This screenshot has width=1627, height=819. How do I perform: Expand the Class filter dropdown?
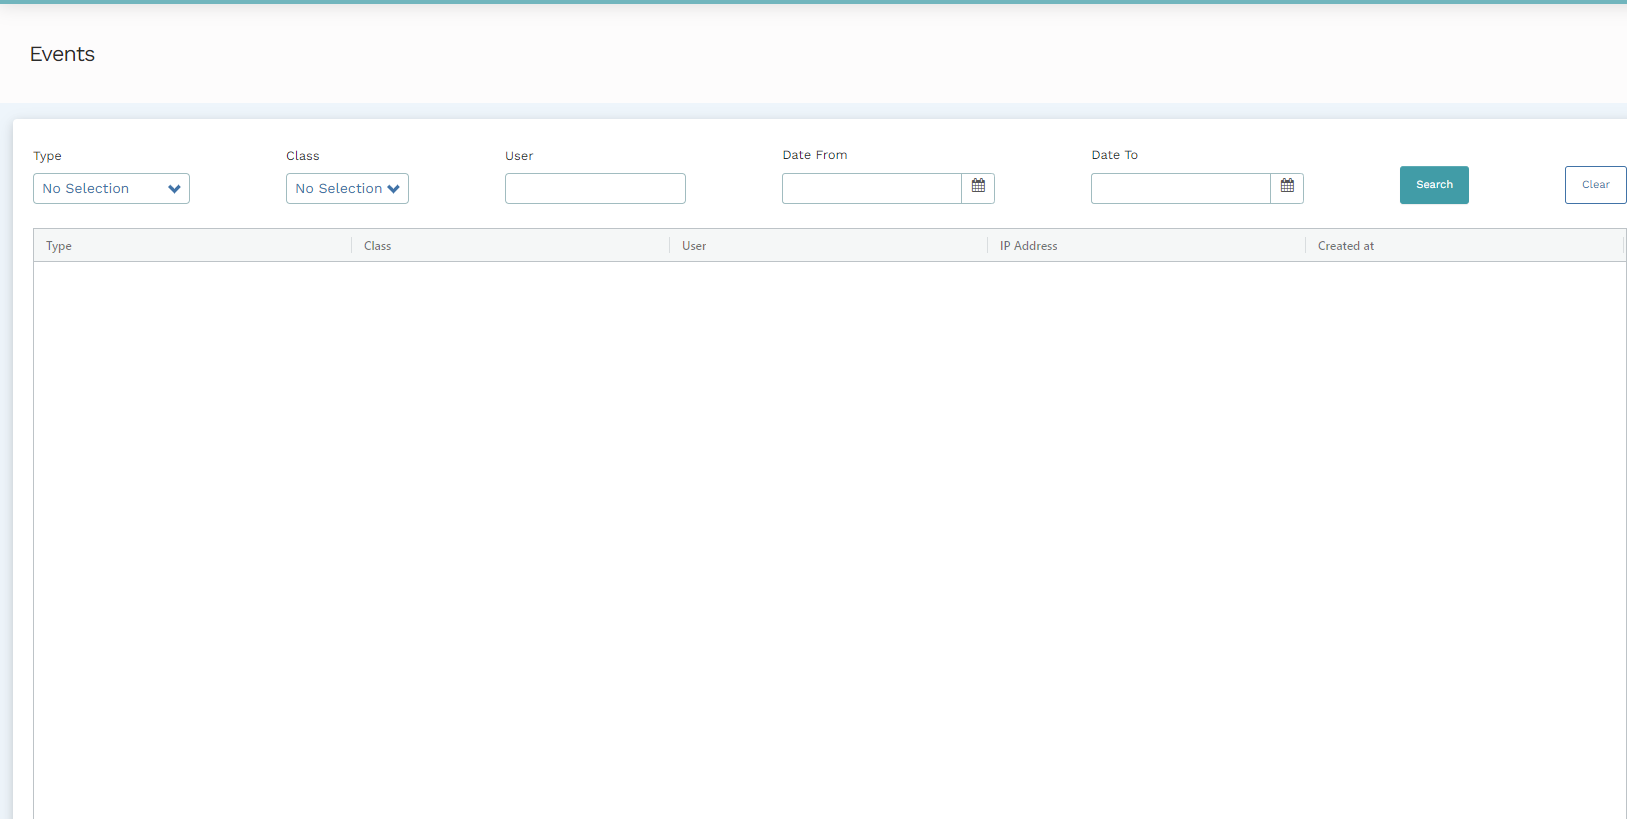point(347,189)
